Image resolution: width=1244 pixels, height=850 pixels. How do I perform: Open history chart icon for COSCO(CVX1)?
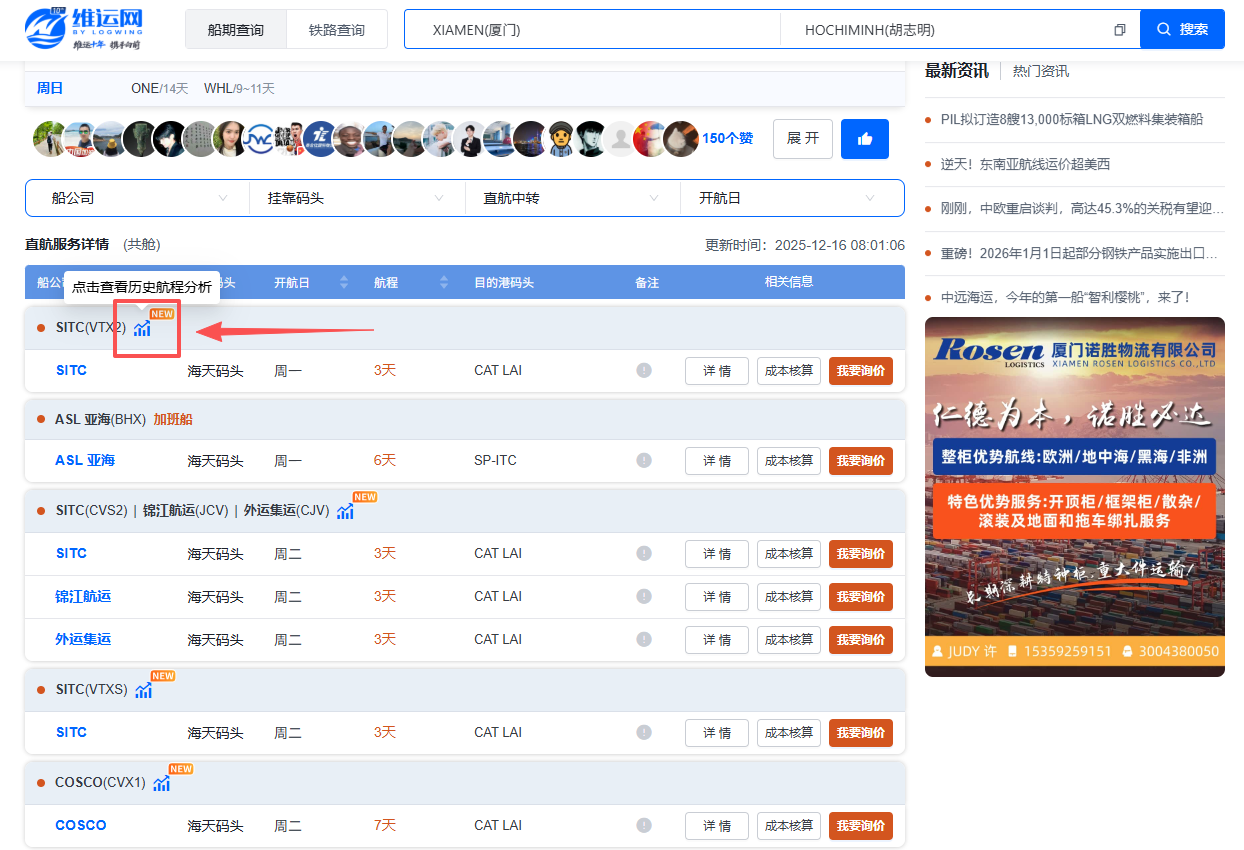coord(162,783)
